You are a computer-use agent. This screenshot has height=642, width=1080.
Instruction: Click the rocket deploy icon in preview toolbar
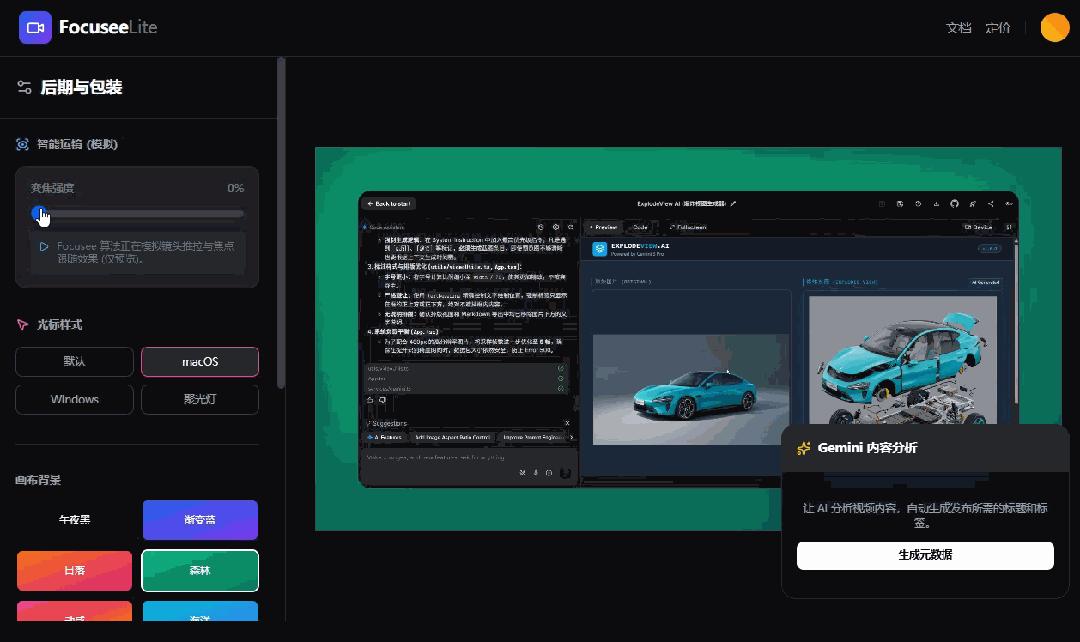(973, 204)
